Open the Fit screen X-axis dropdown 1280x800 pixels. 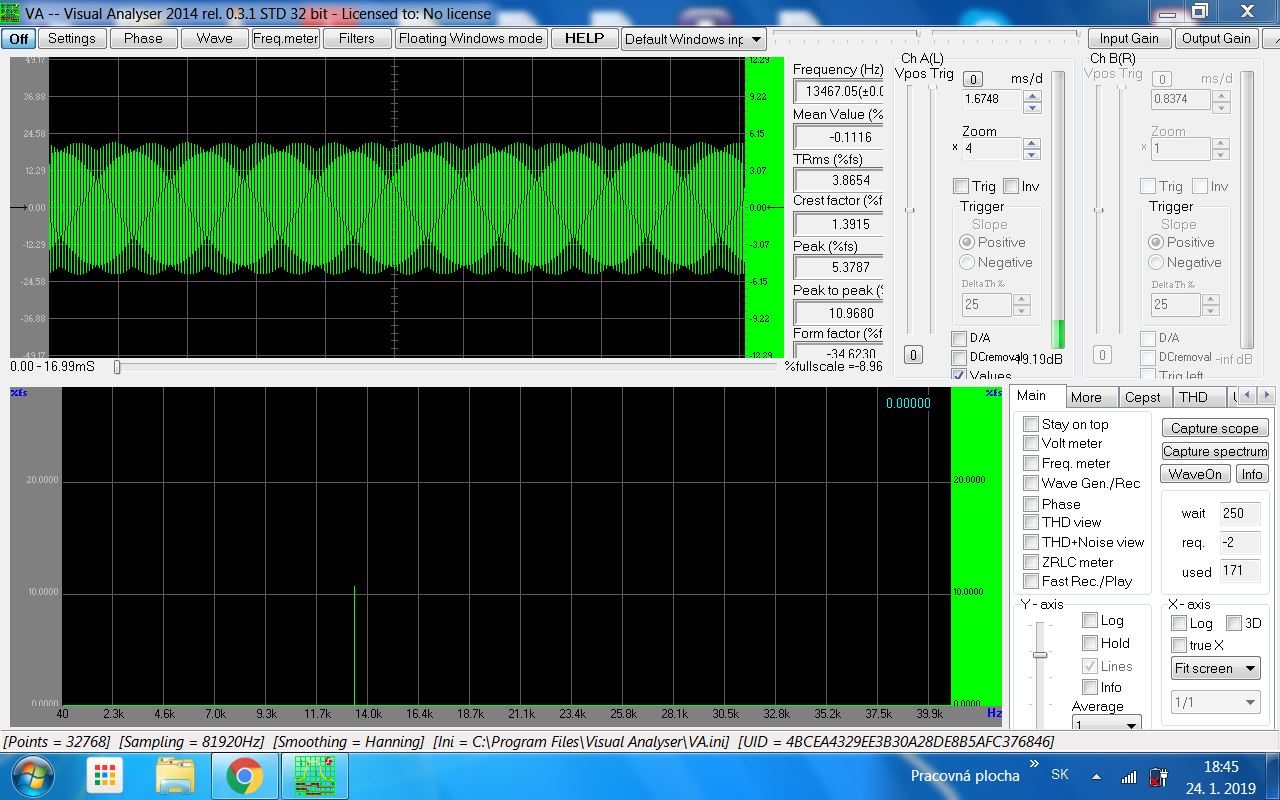1216,668
